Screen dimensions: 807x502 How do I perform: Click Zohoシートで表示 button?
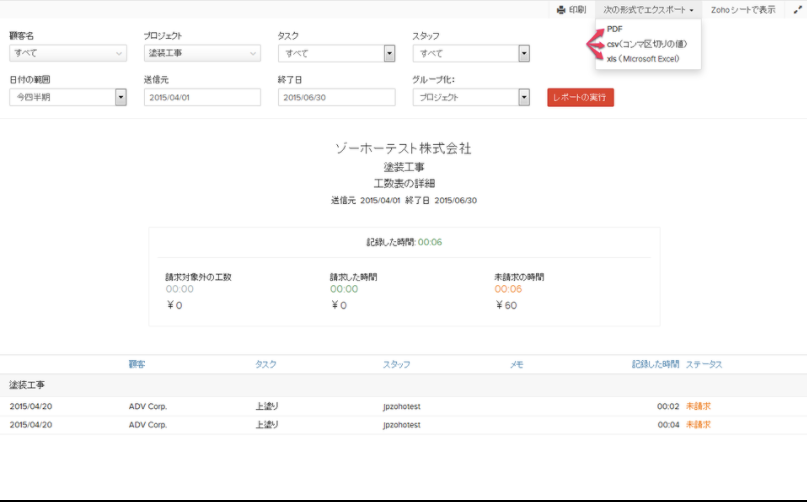click(743, 9)
